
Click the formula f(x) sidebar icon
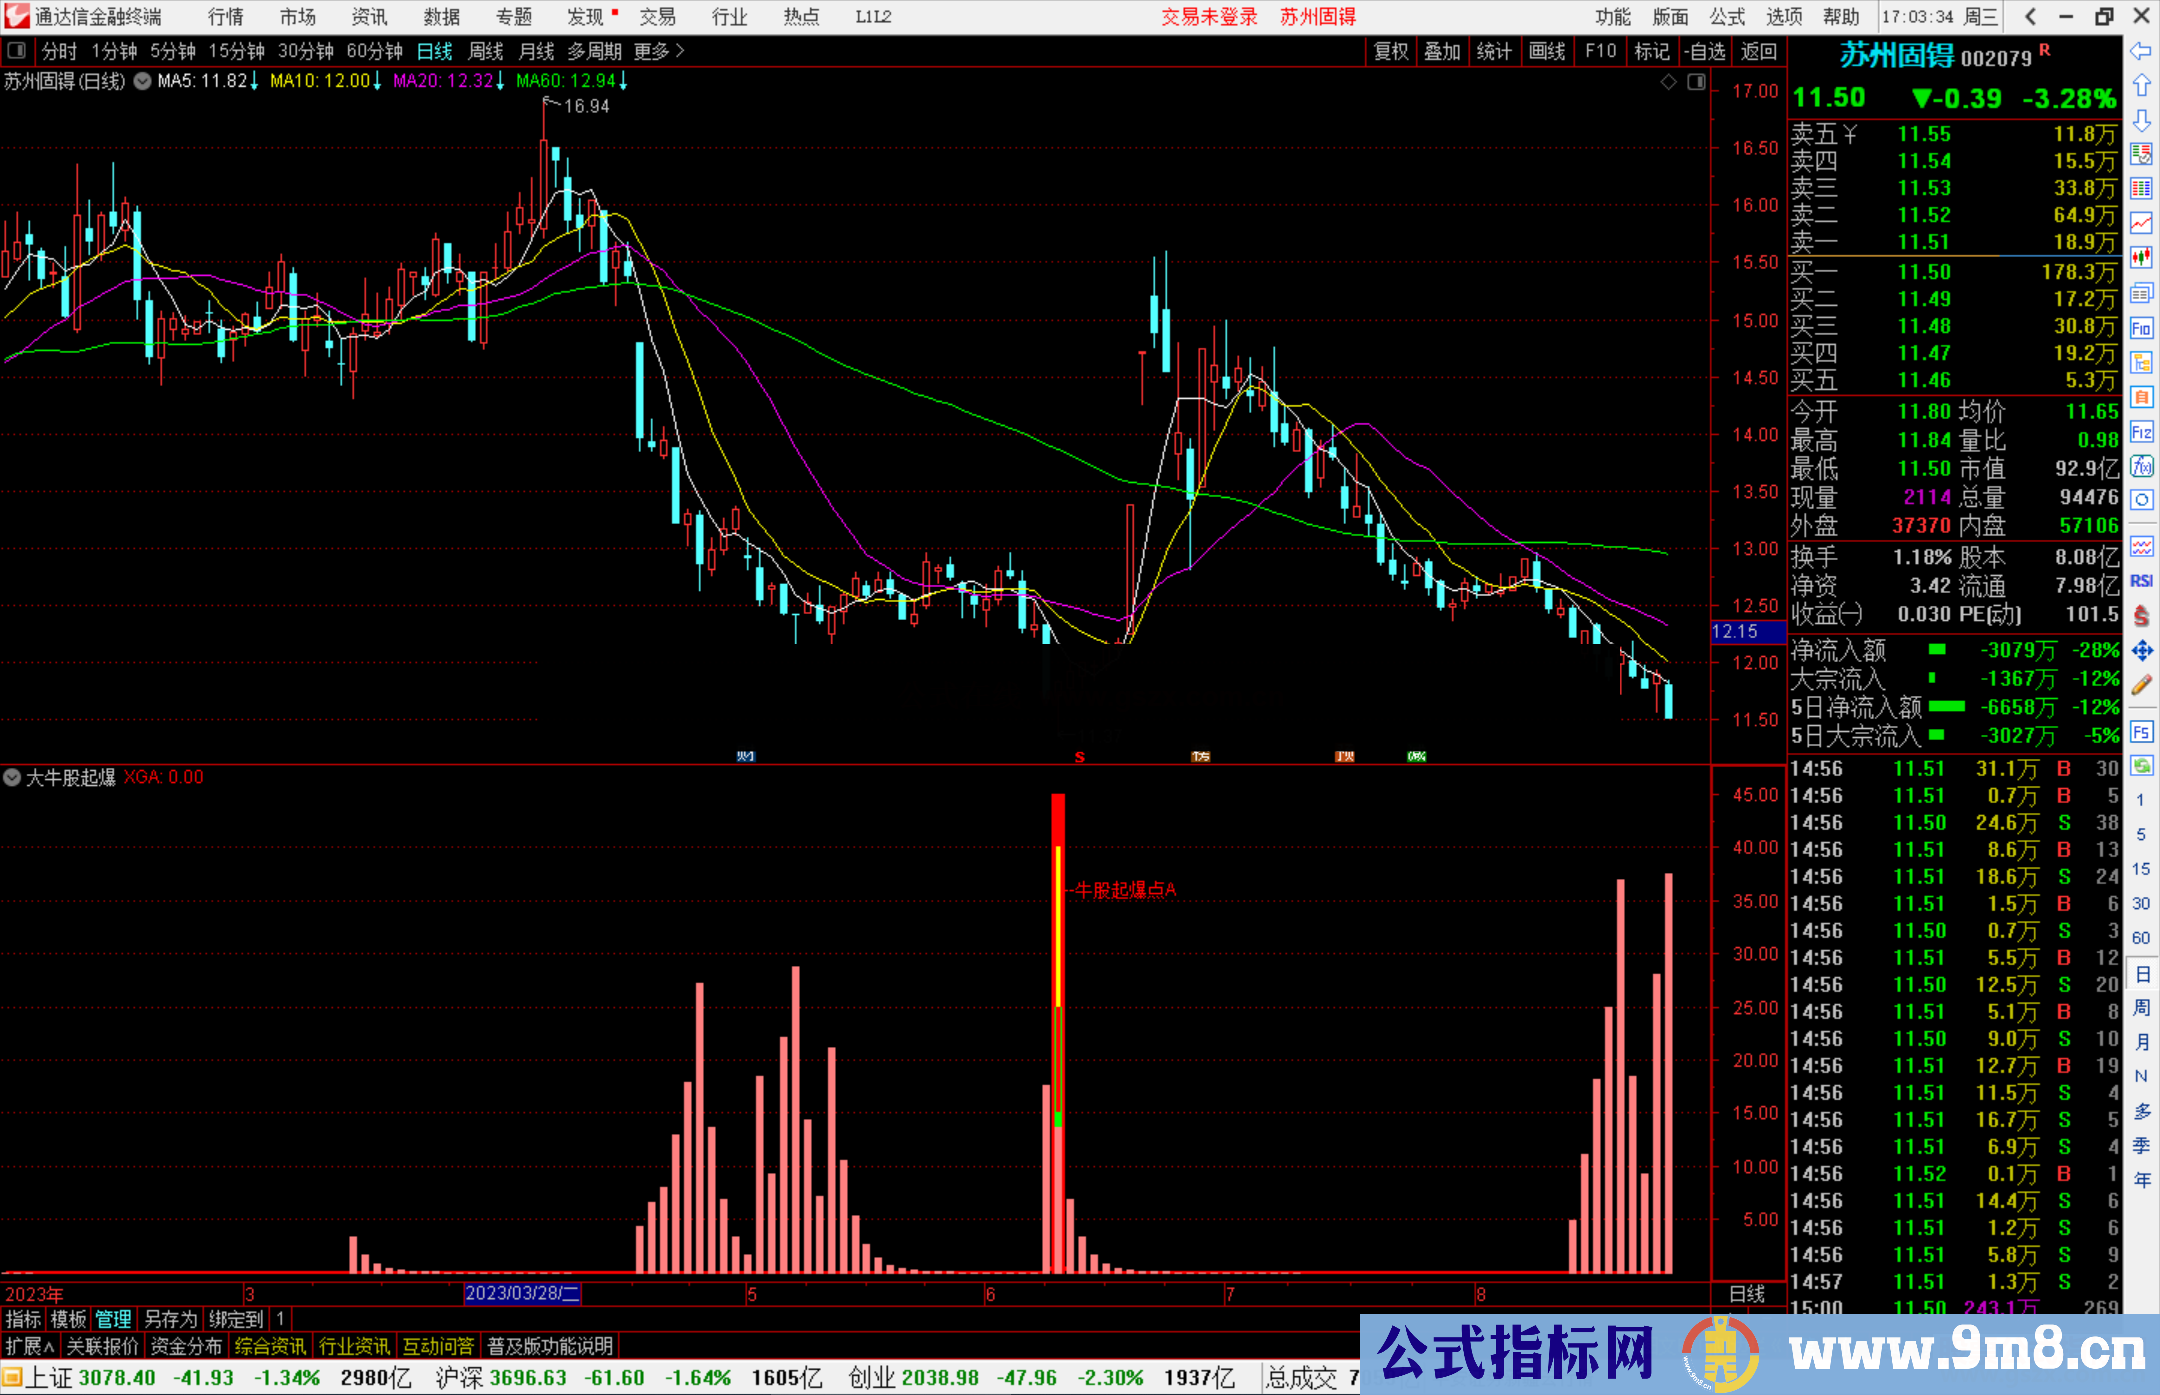(2141, 466)
